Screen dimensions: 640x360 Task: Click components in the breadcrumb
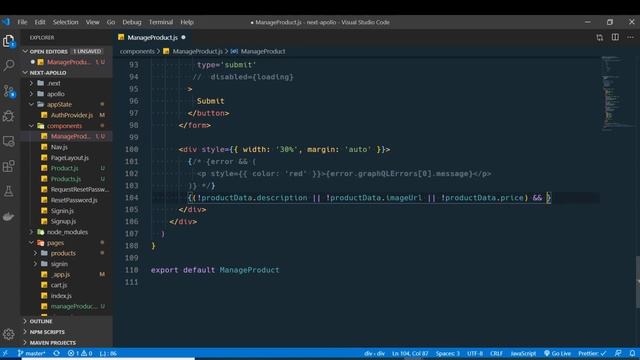tap(137, 51)
